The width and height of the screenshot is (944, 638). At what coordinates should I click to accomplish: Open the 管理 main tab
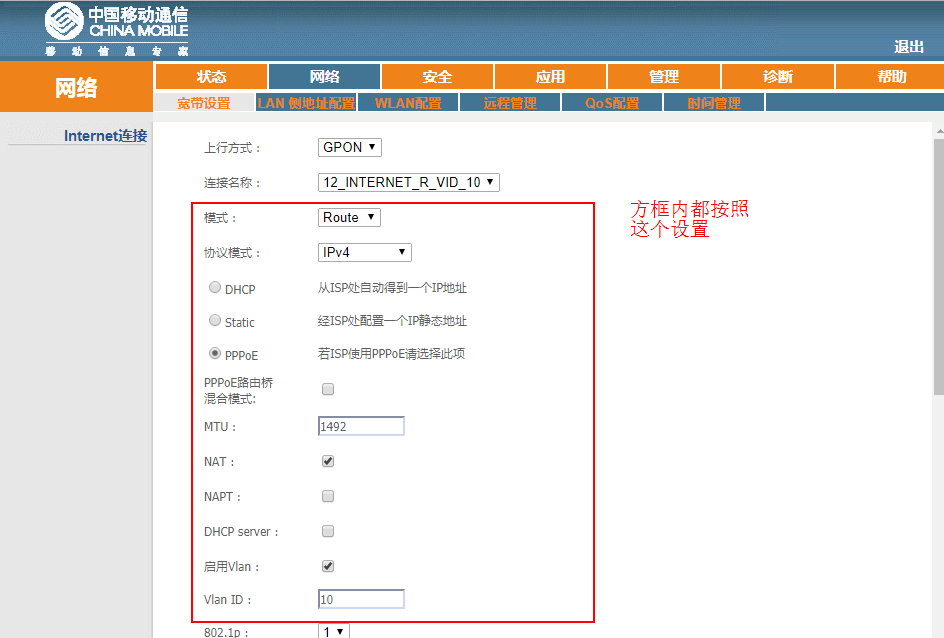(x=664, y=76)
